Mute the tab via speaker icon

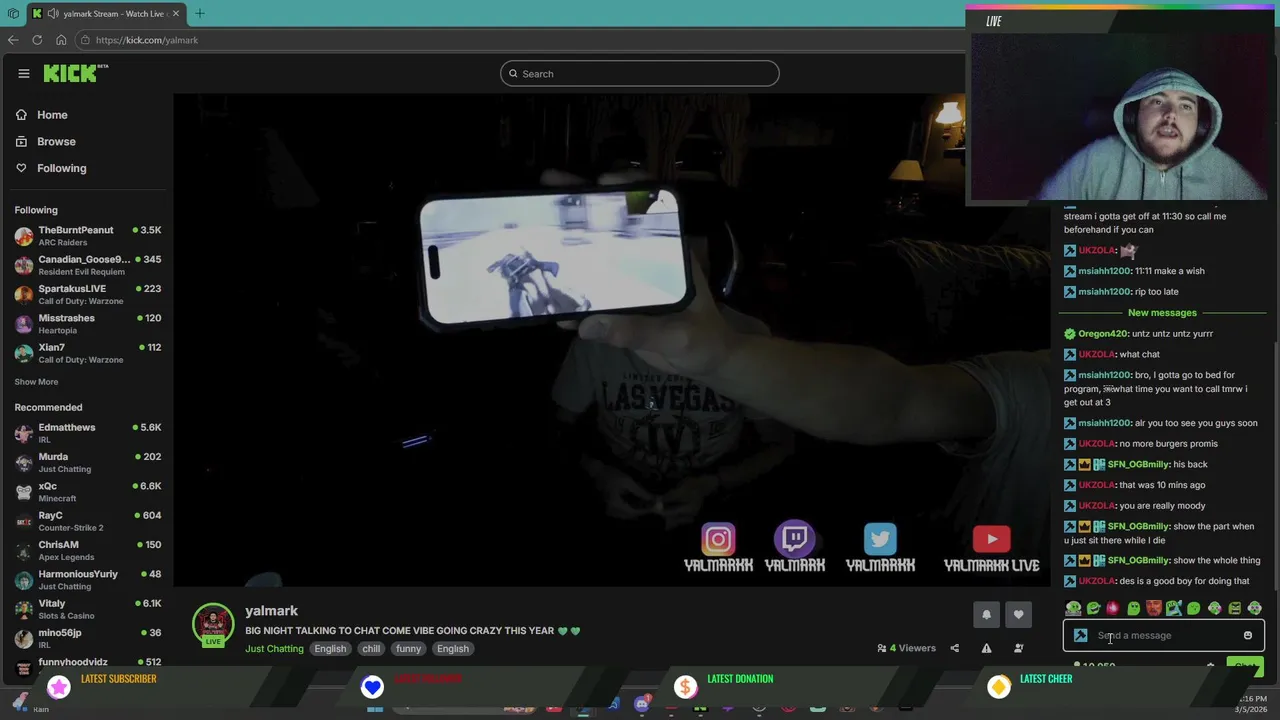[52, 13]
